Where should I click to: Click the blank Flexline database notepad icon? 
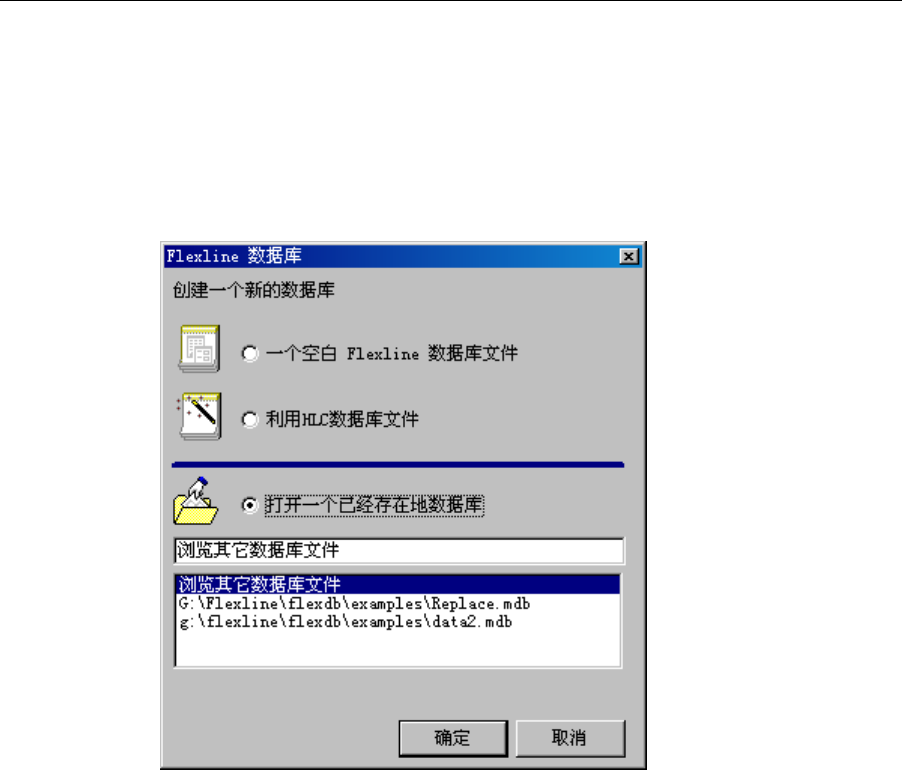coord(199,348)
